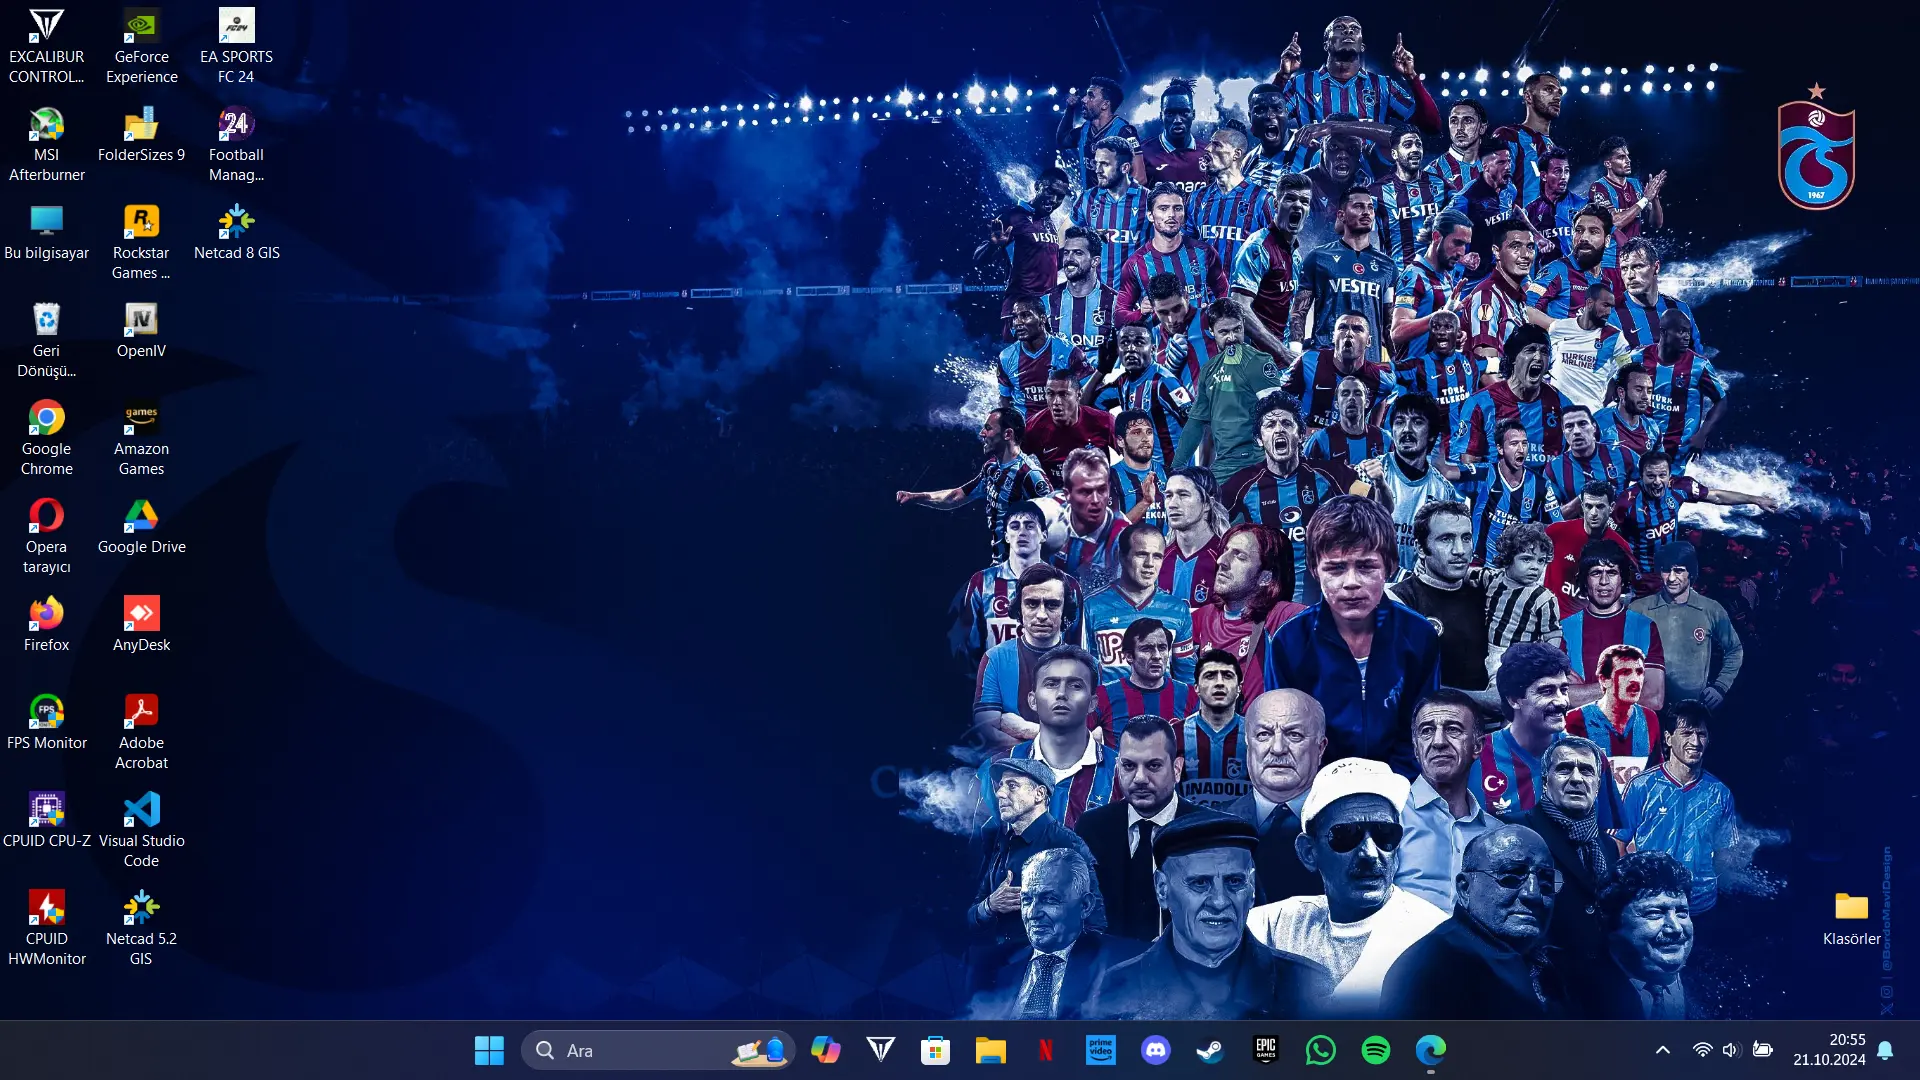Select the CPUID CPU-Z shortcut
Image resolution: width=1920 pixels, height=1080 pixels.
tap(46, 820)
